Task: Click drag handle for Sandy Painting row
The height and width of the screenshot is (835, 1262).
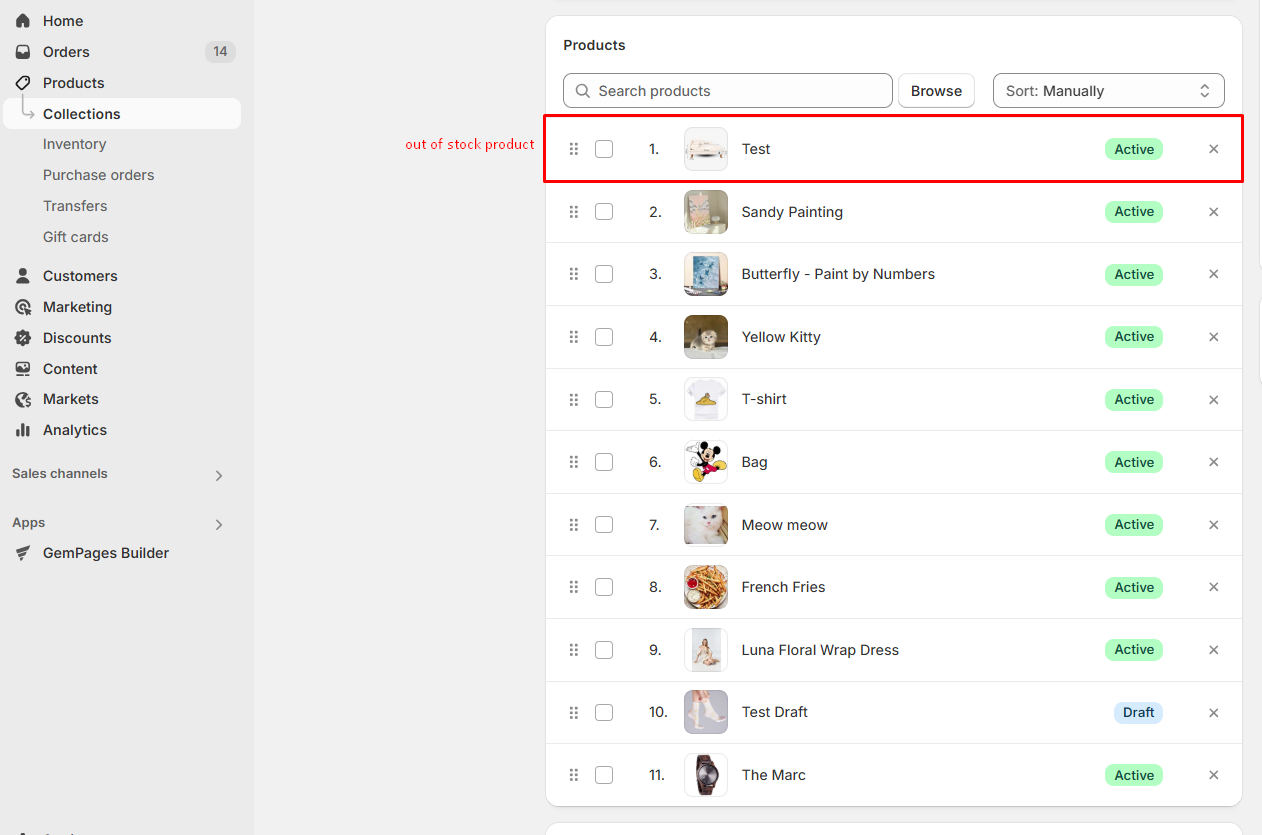Action: coord(574,212)
